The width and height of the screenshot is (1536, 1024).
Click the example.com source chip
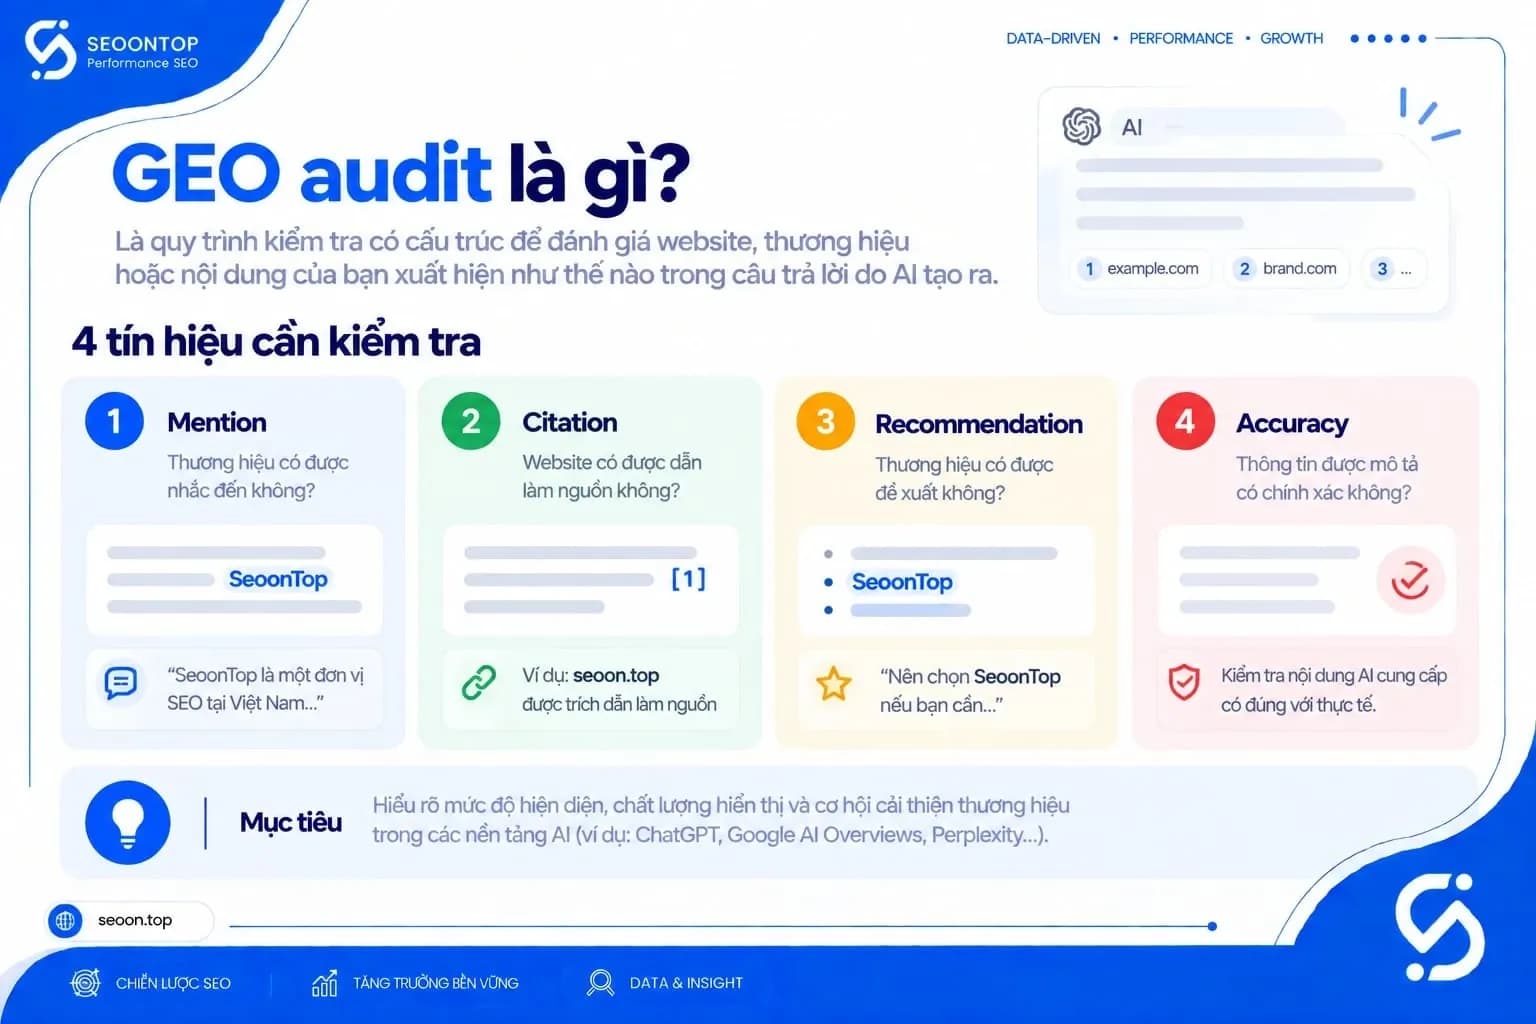tap(1141, 269)
